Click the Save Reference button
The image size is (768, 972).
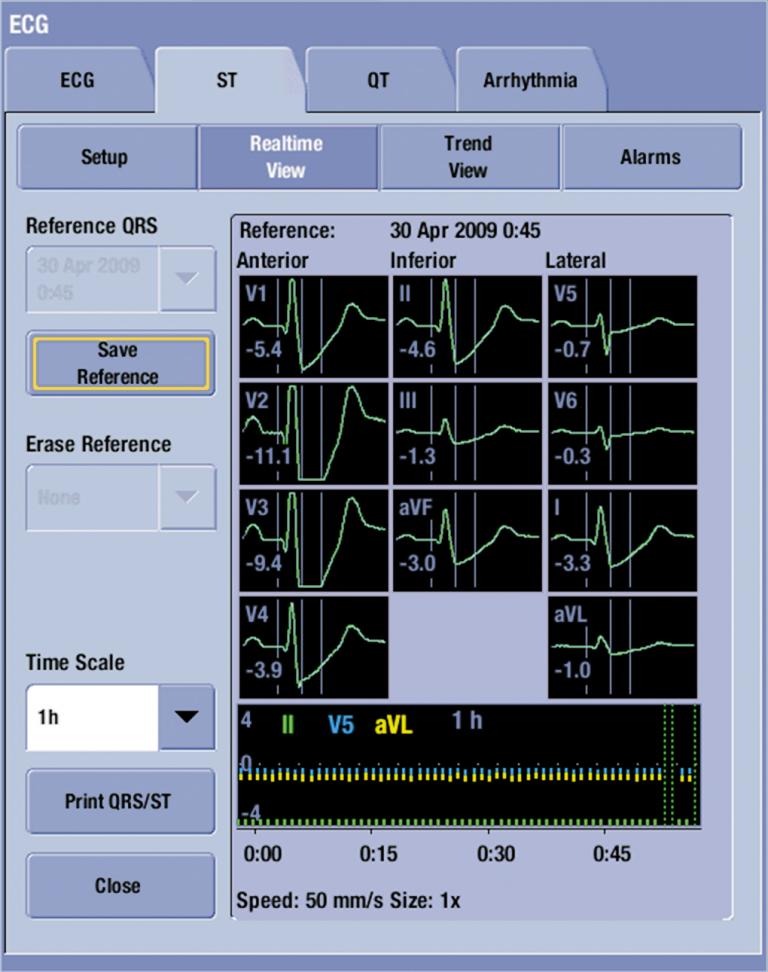click(x=120, y=363)
